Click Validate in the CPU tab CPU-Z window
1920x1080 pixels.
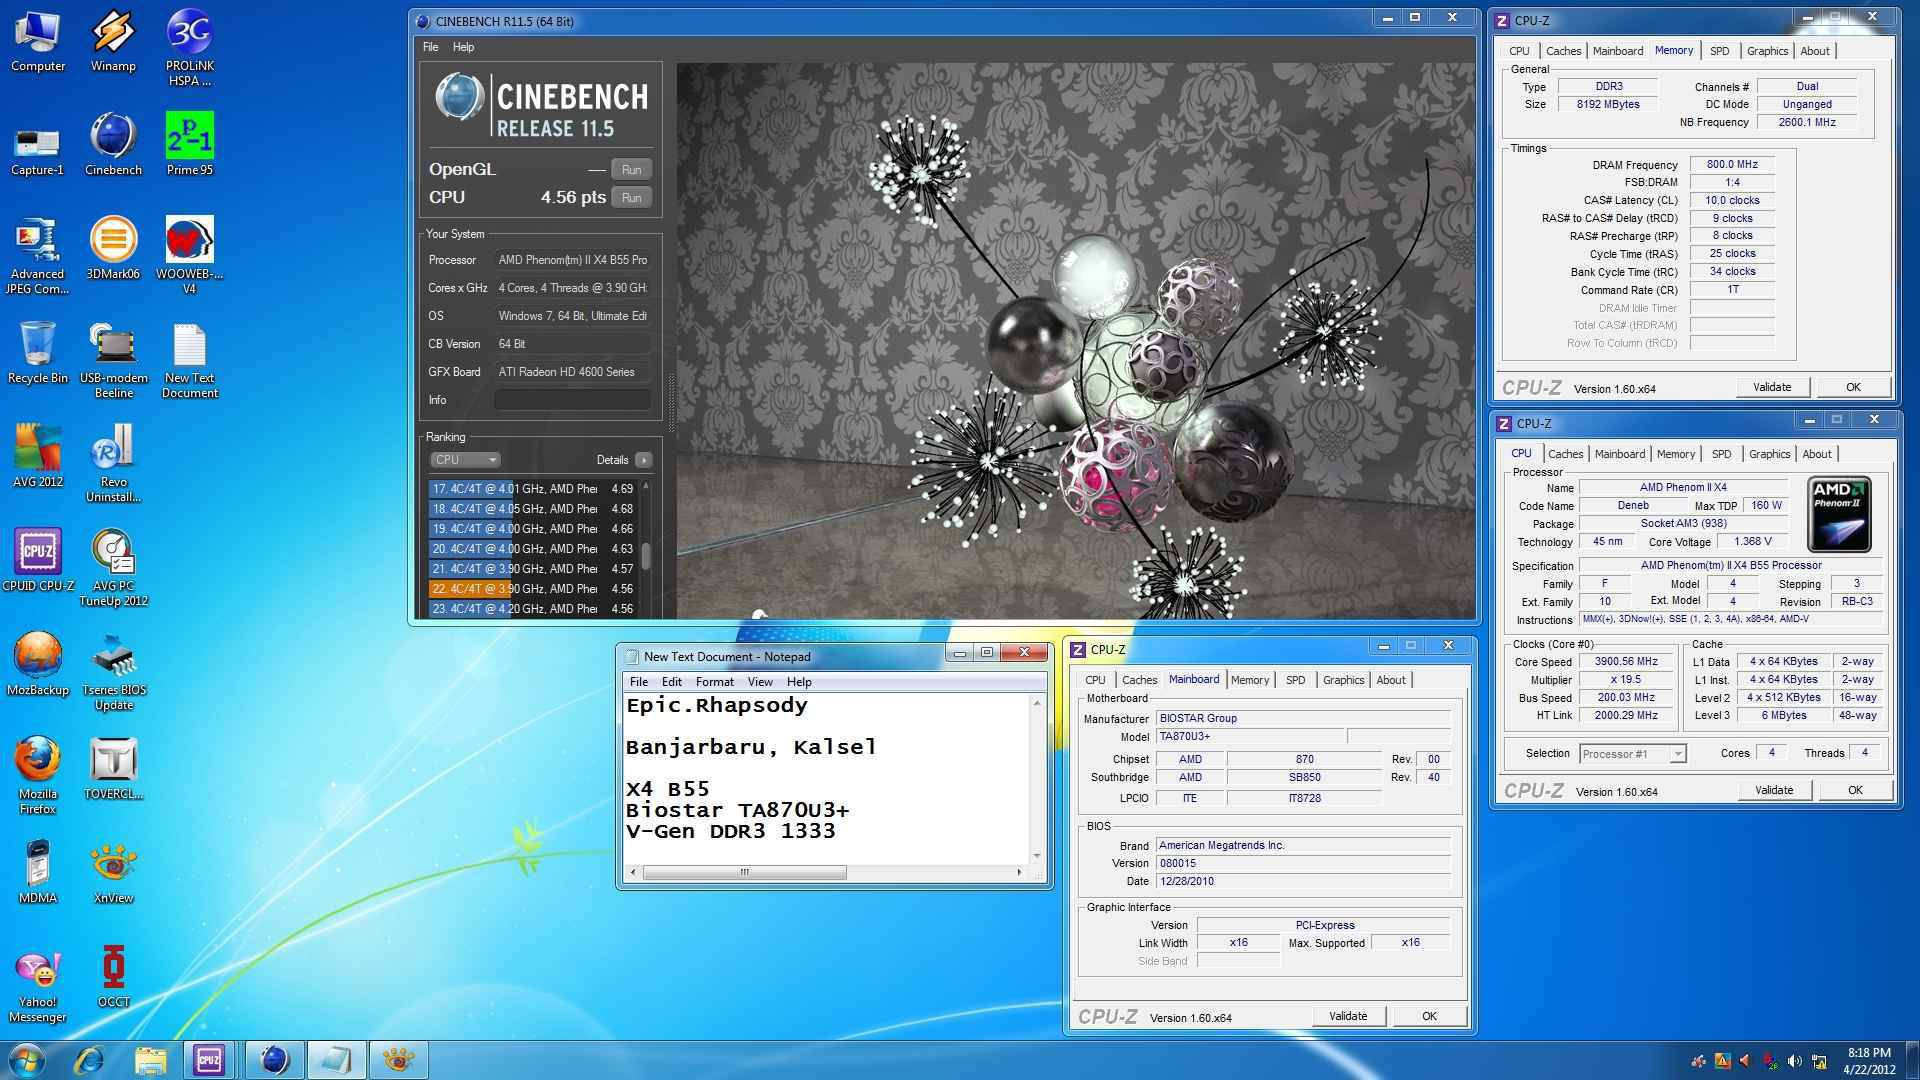click(1774, 790)
